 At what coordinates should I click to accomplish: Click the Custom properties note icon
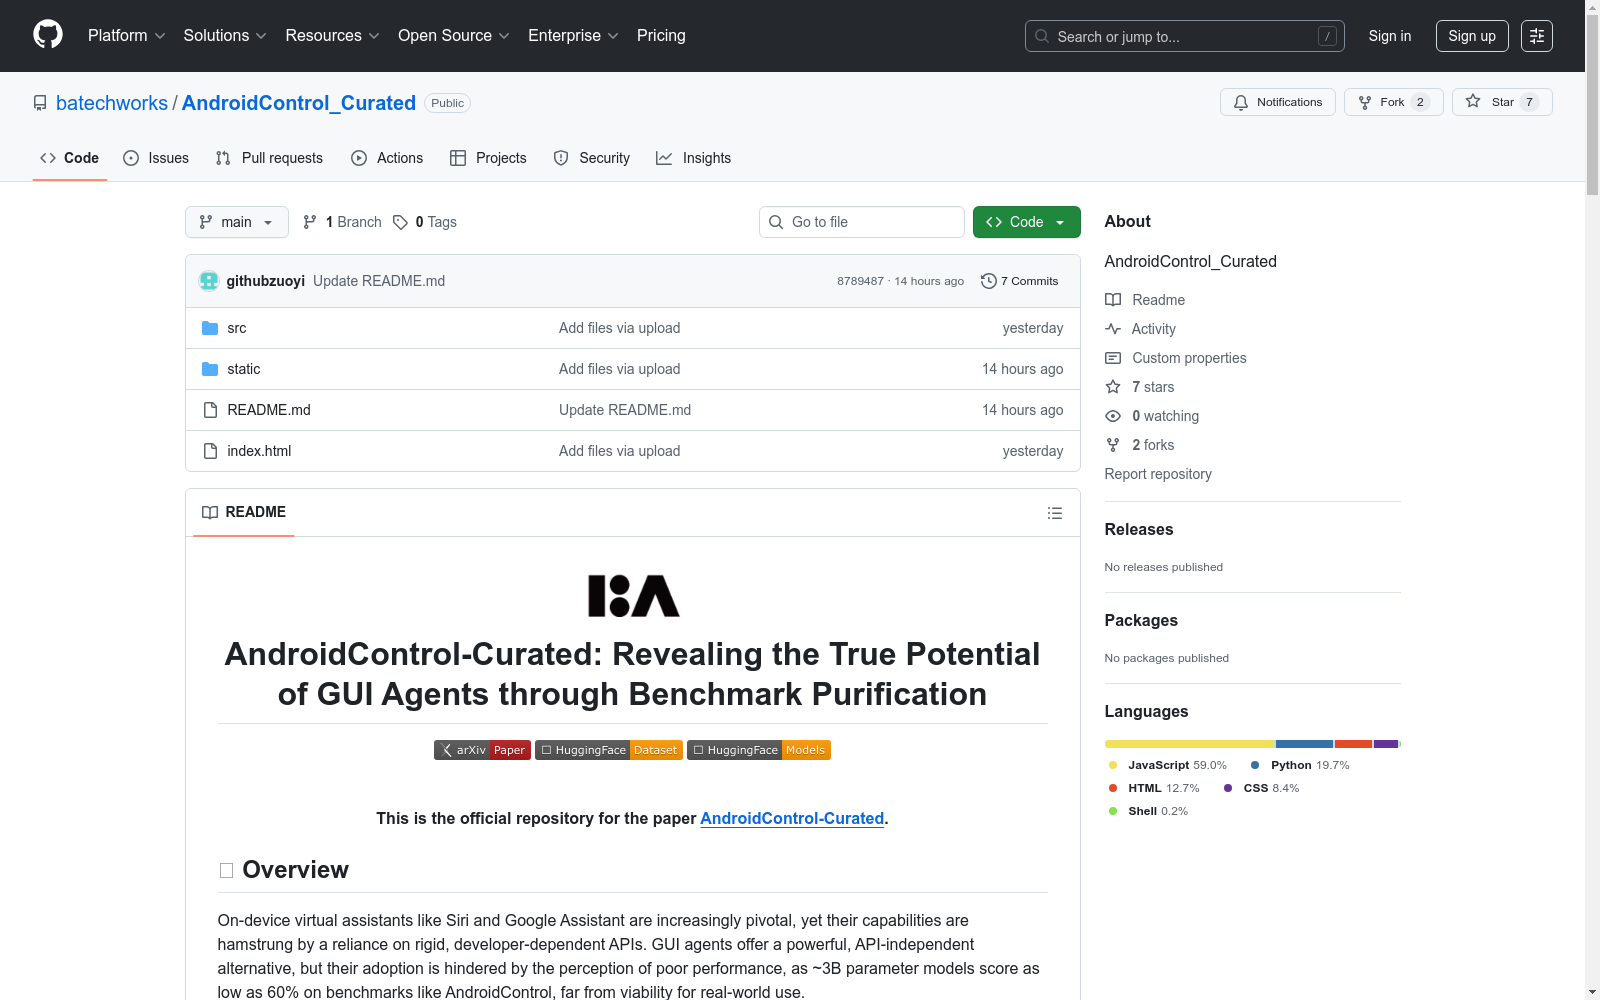[1113, 358]
